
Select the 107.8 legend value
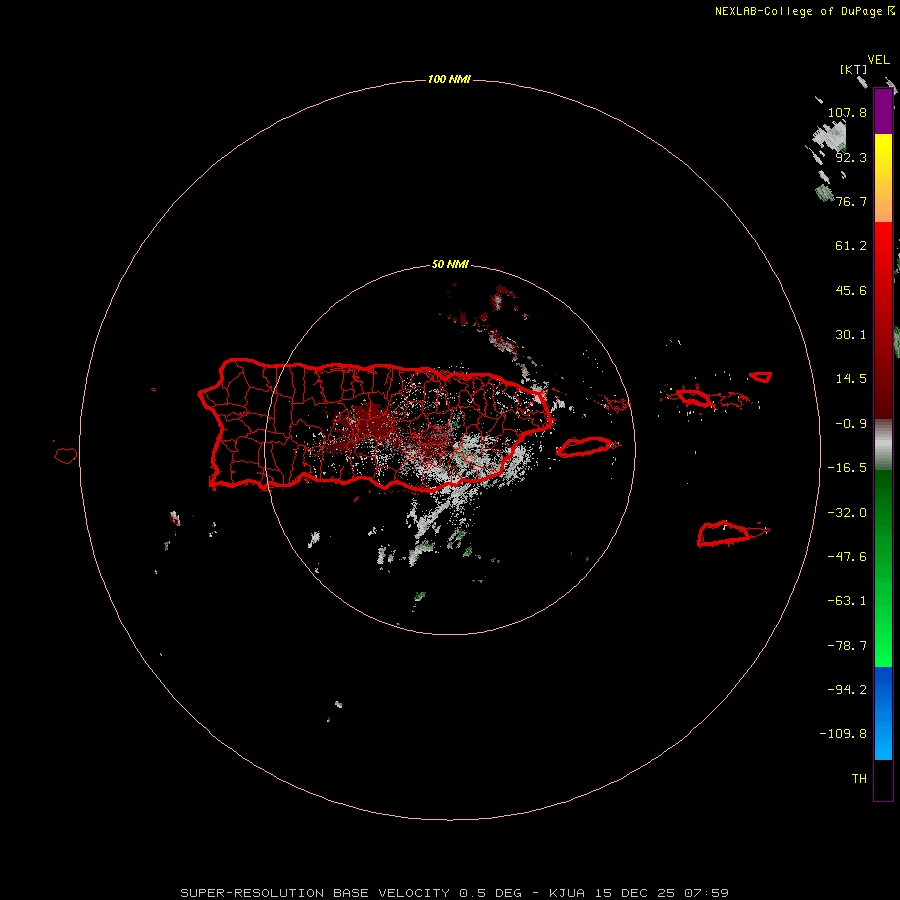coord(847,112)
